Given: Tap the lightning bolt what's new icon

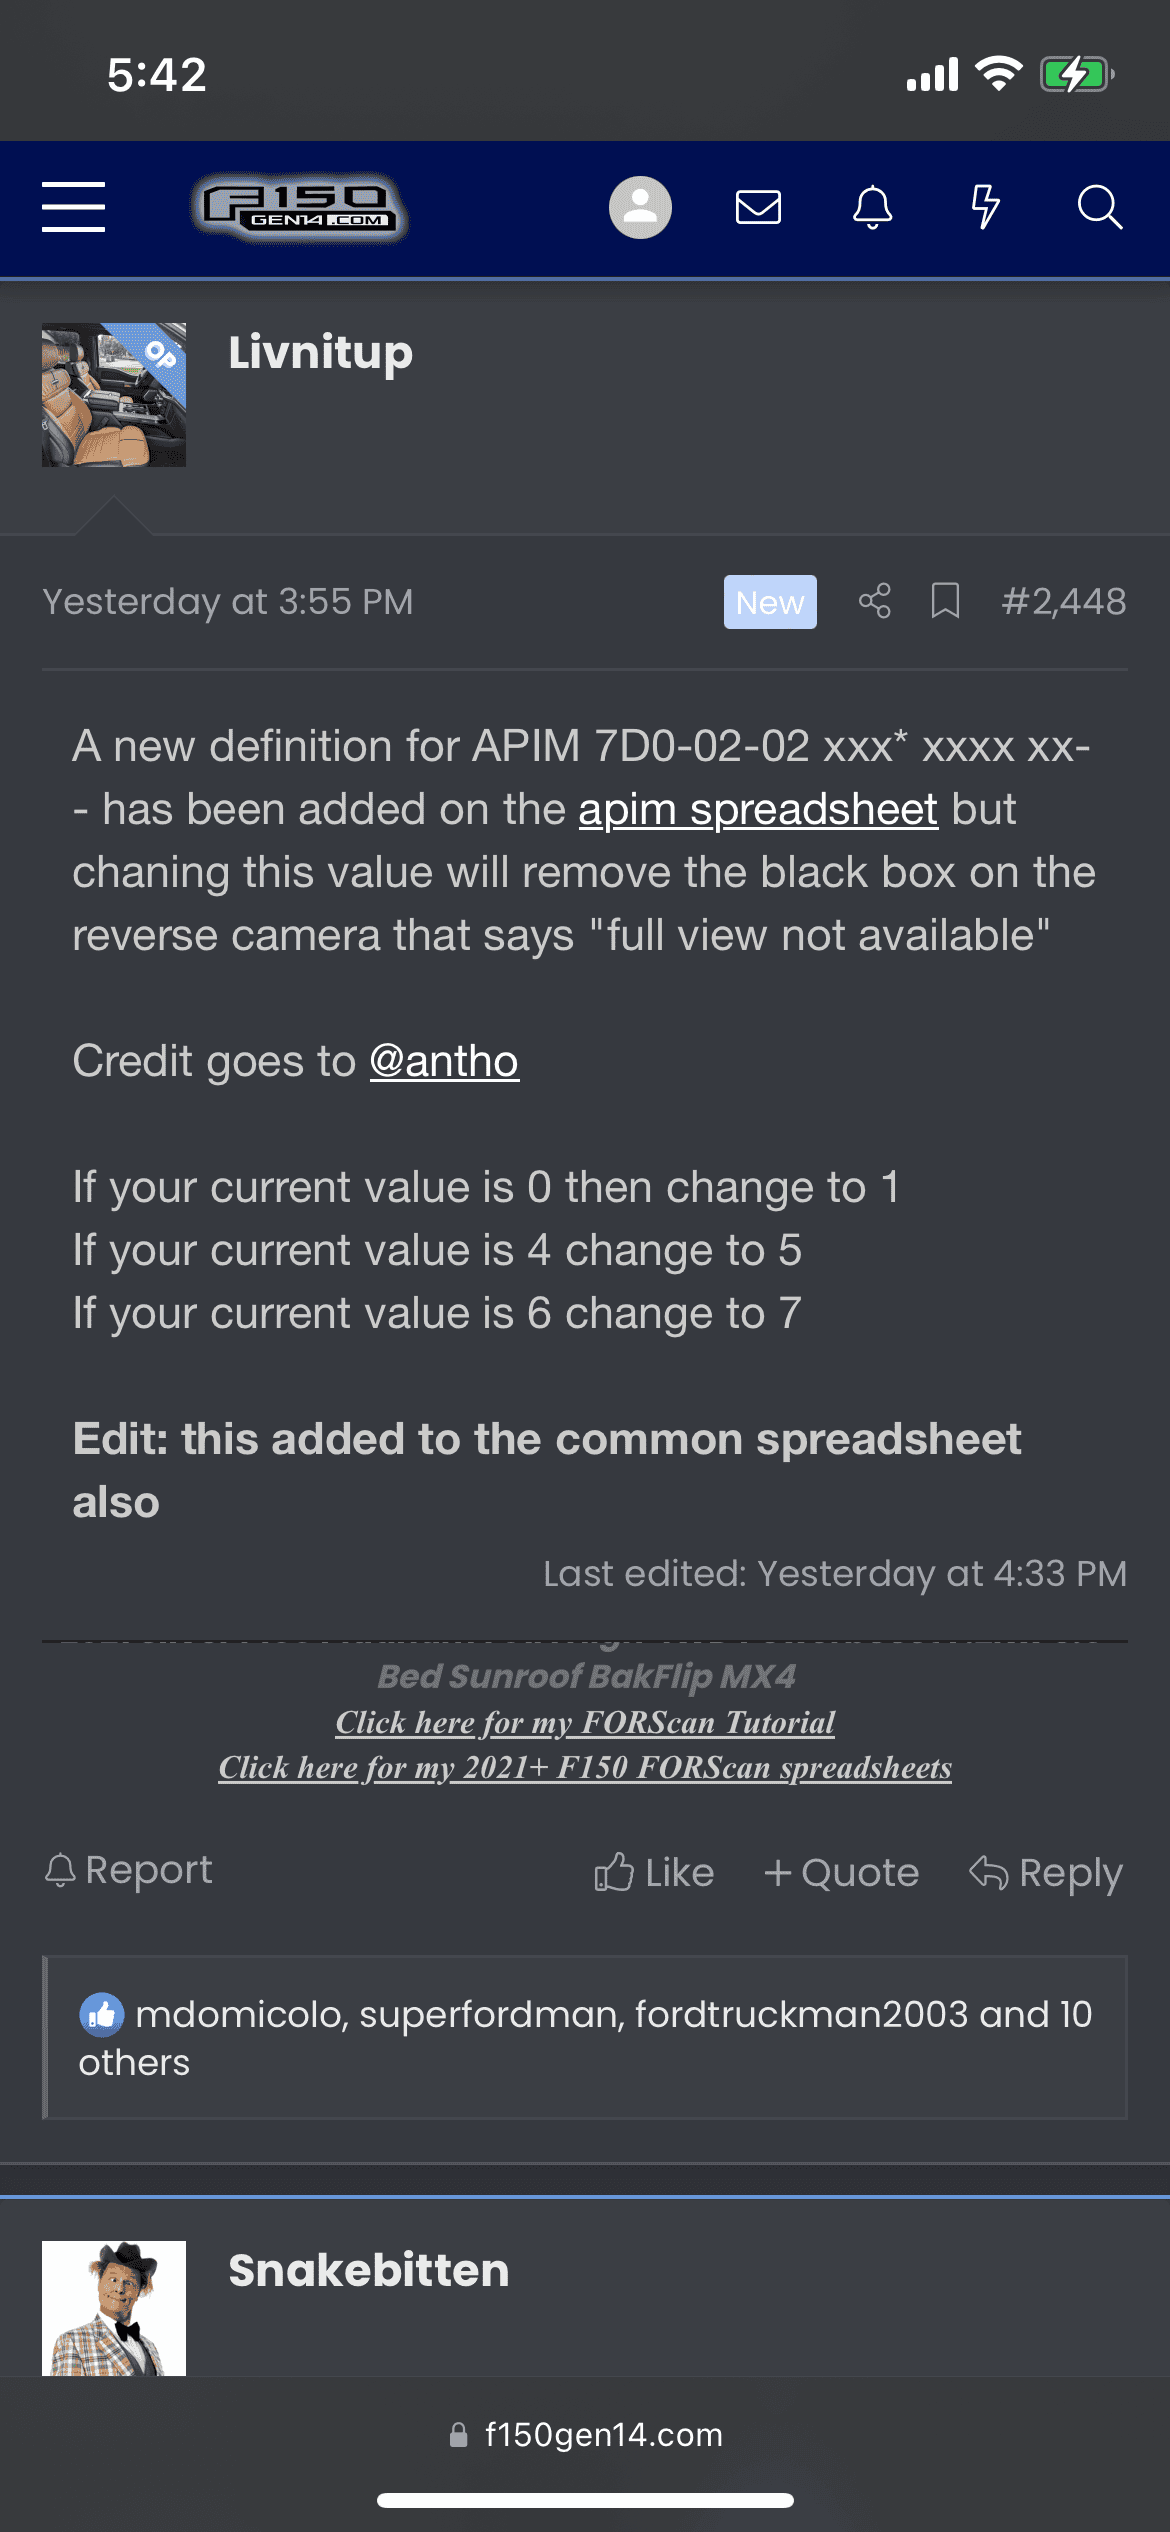Looking at the screenshot, I should (x=985, y=207).
